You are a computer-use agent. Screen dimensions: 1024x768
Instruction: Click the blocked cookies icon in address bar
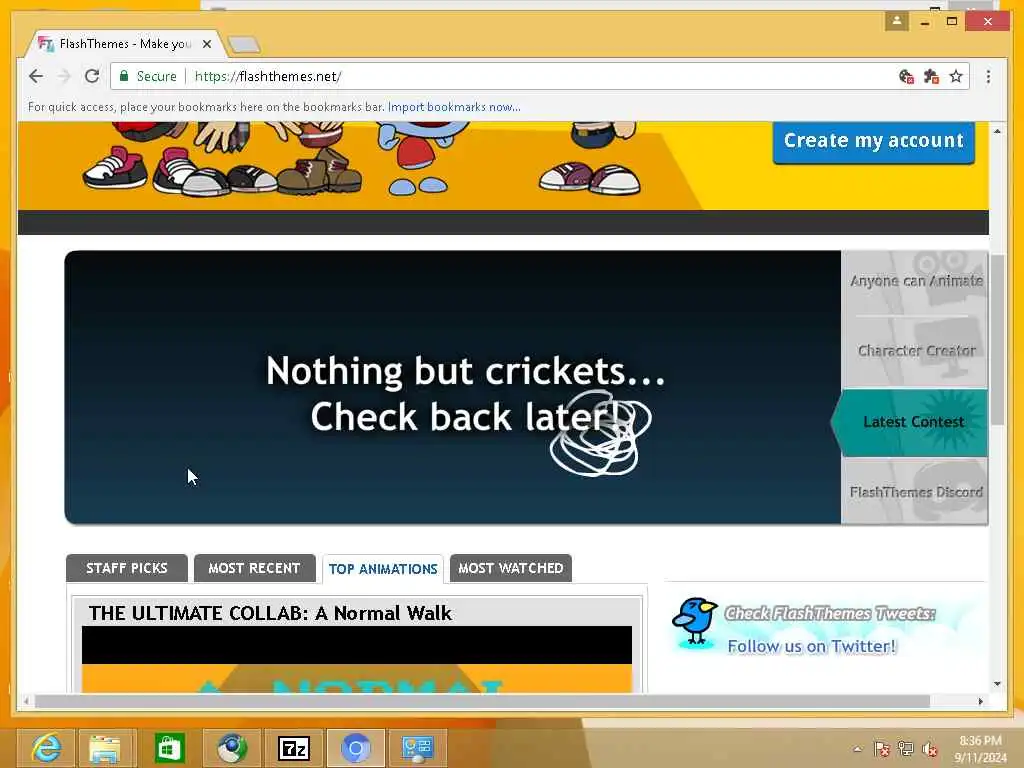coord(906,76)
